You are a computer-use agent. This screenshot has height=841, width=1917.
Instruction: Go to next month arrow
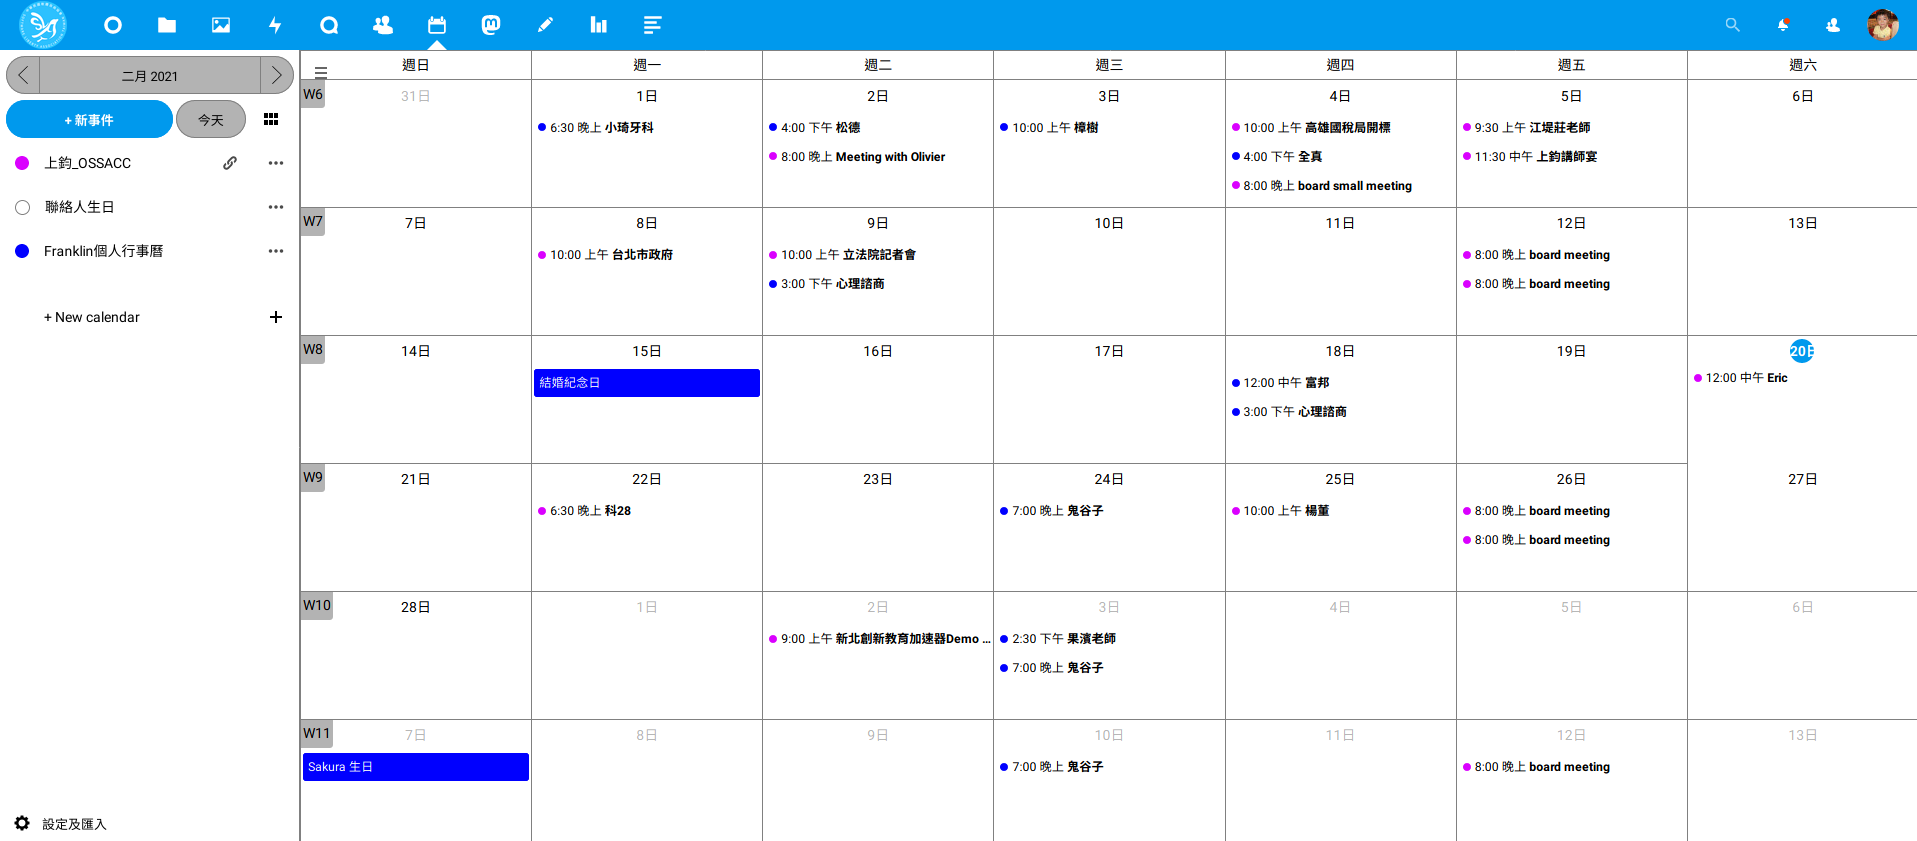coord(277,75)
